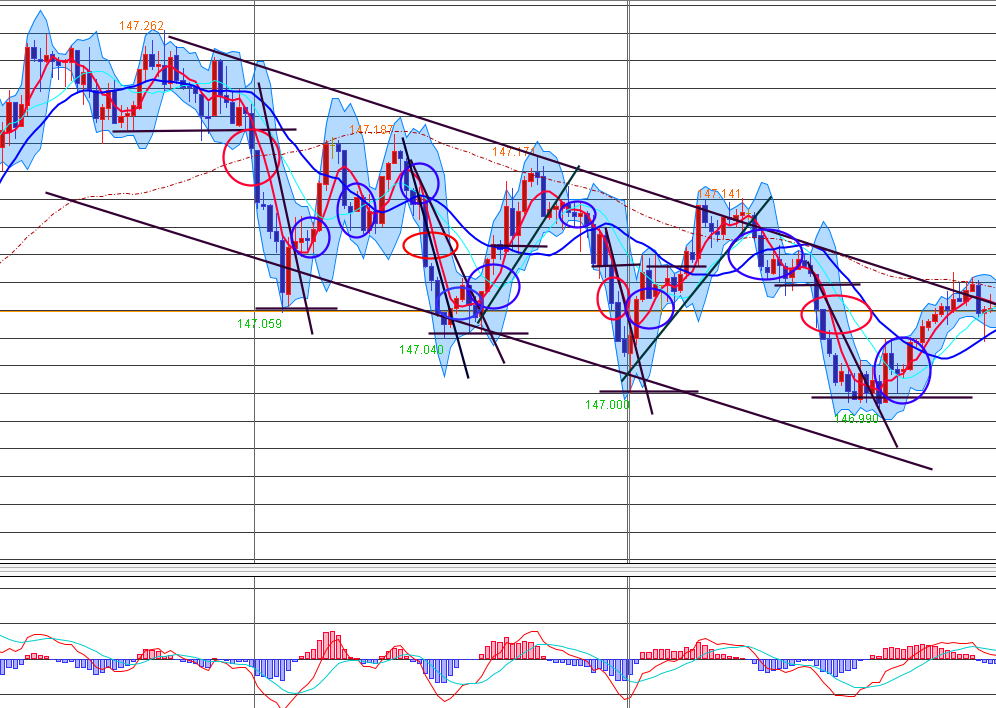Click the red ellipse above the 146.990 low

pyautogui.click(x=837, y=314)
